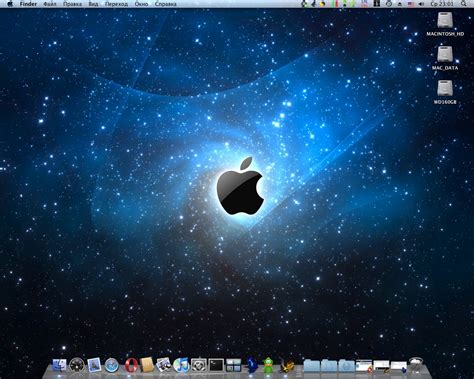
Task: Expand the third folder stack in Dock
Action: coord(346,366)
